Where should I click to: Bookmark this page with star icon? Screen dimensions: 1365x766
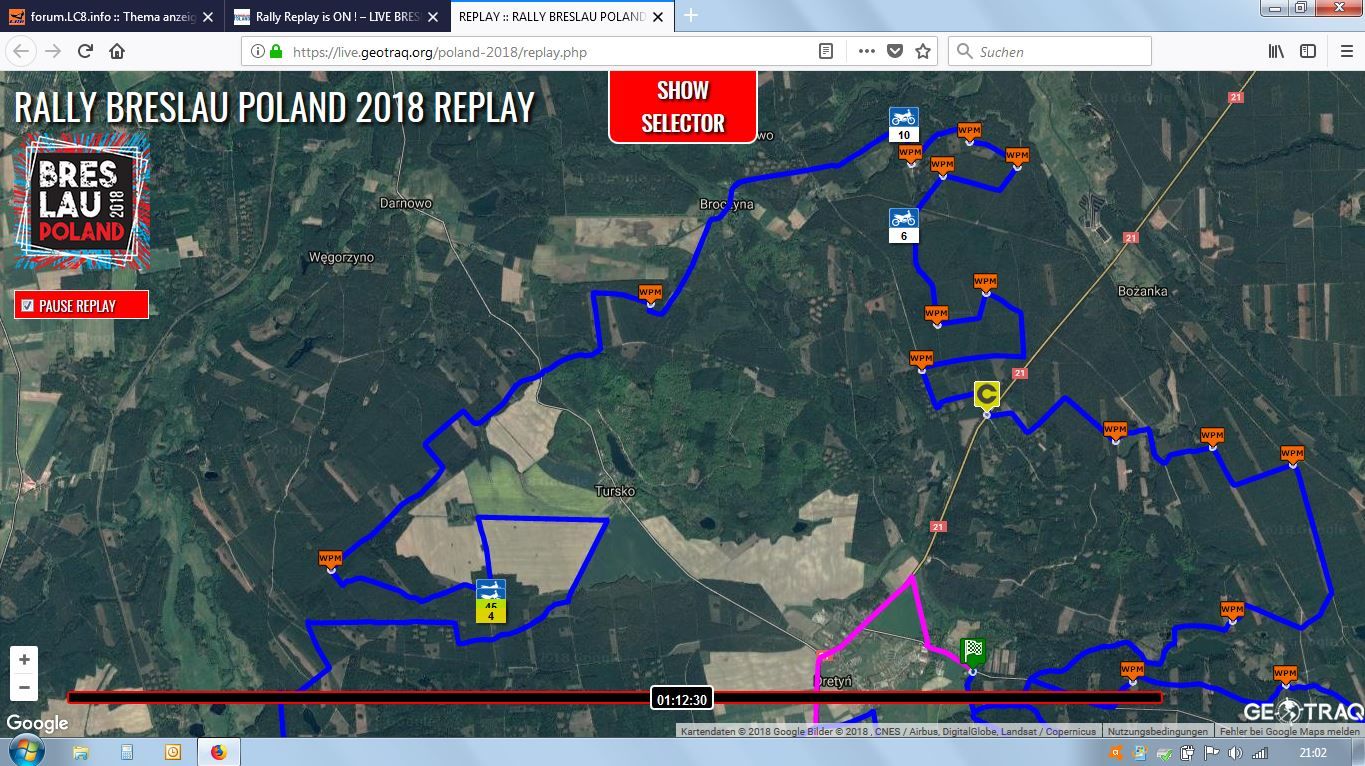[x=923, y=51]
